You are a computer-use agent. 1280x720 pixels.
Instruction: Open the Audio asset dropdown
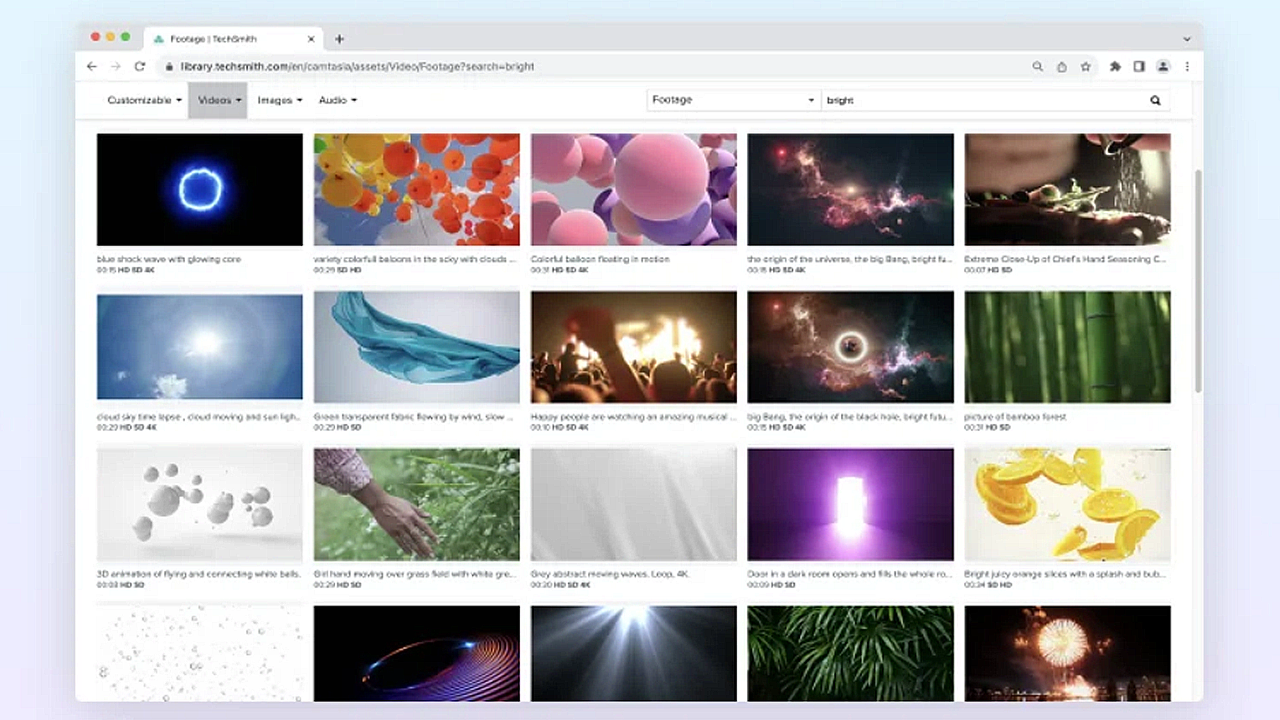[337, 100]
